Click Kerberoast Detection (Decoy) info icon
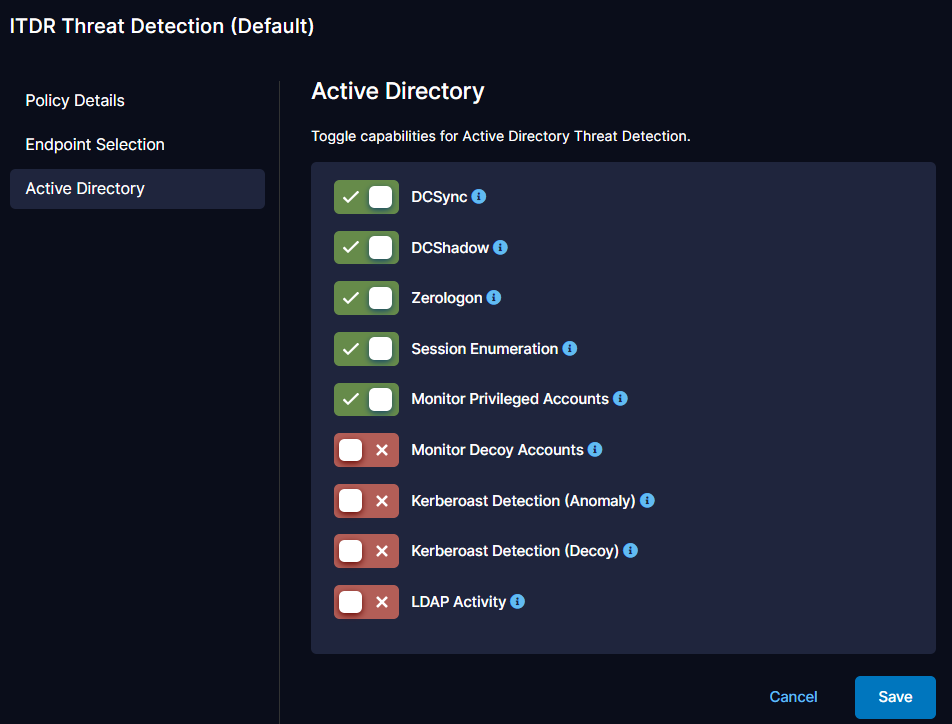This screenshot has height=724, width=952. 630,551
